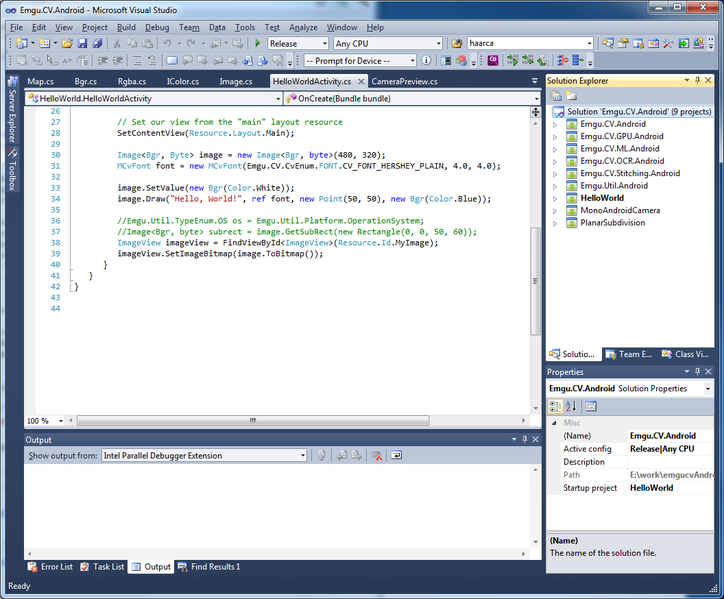Click the Undo arrow icon
The width and height of the screenshot is (724, 599).
point(167,43)
